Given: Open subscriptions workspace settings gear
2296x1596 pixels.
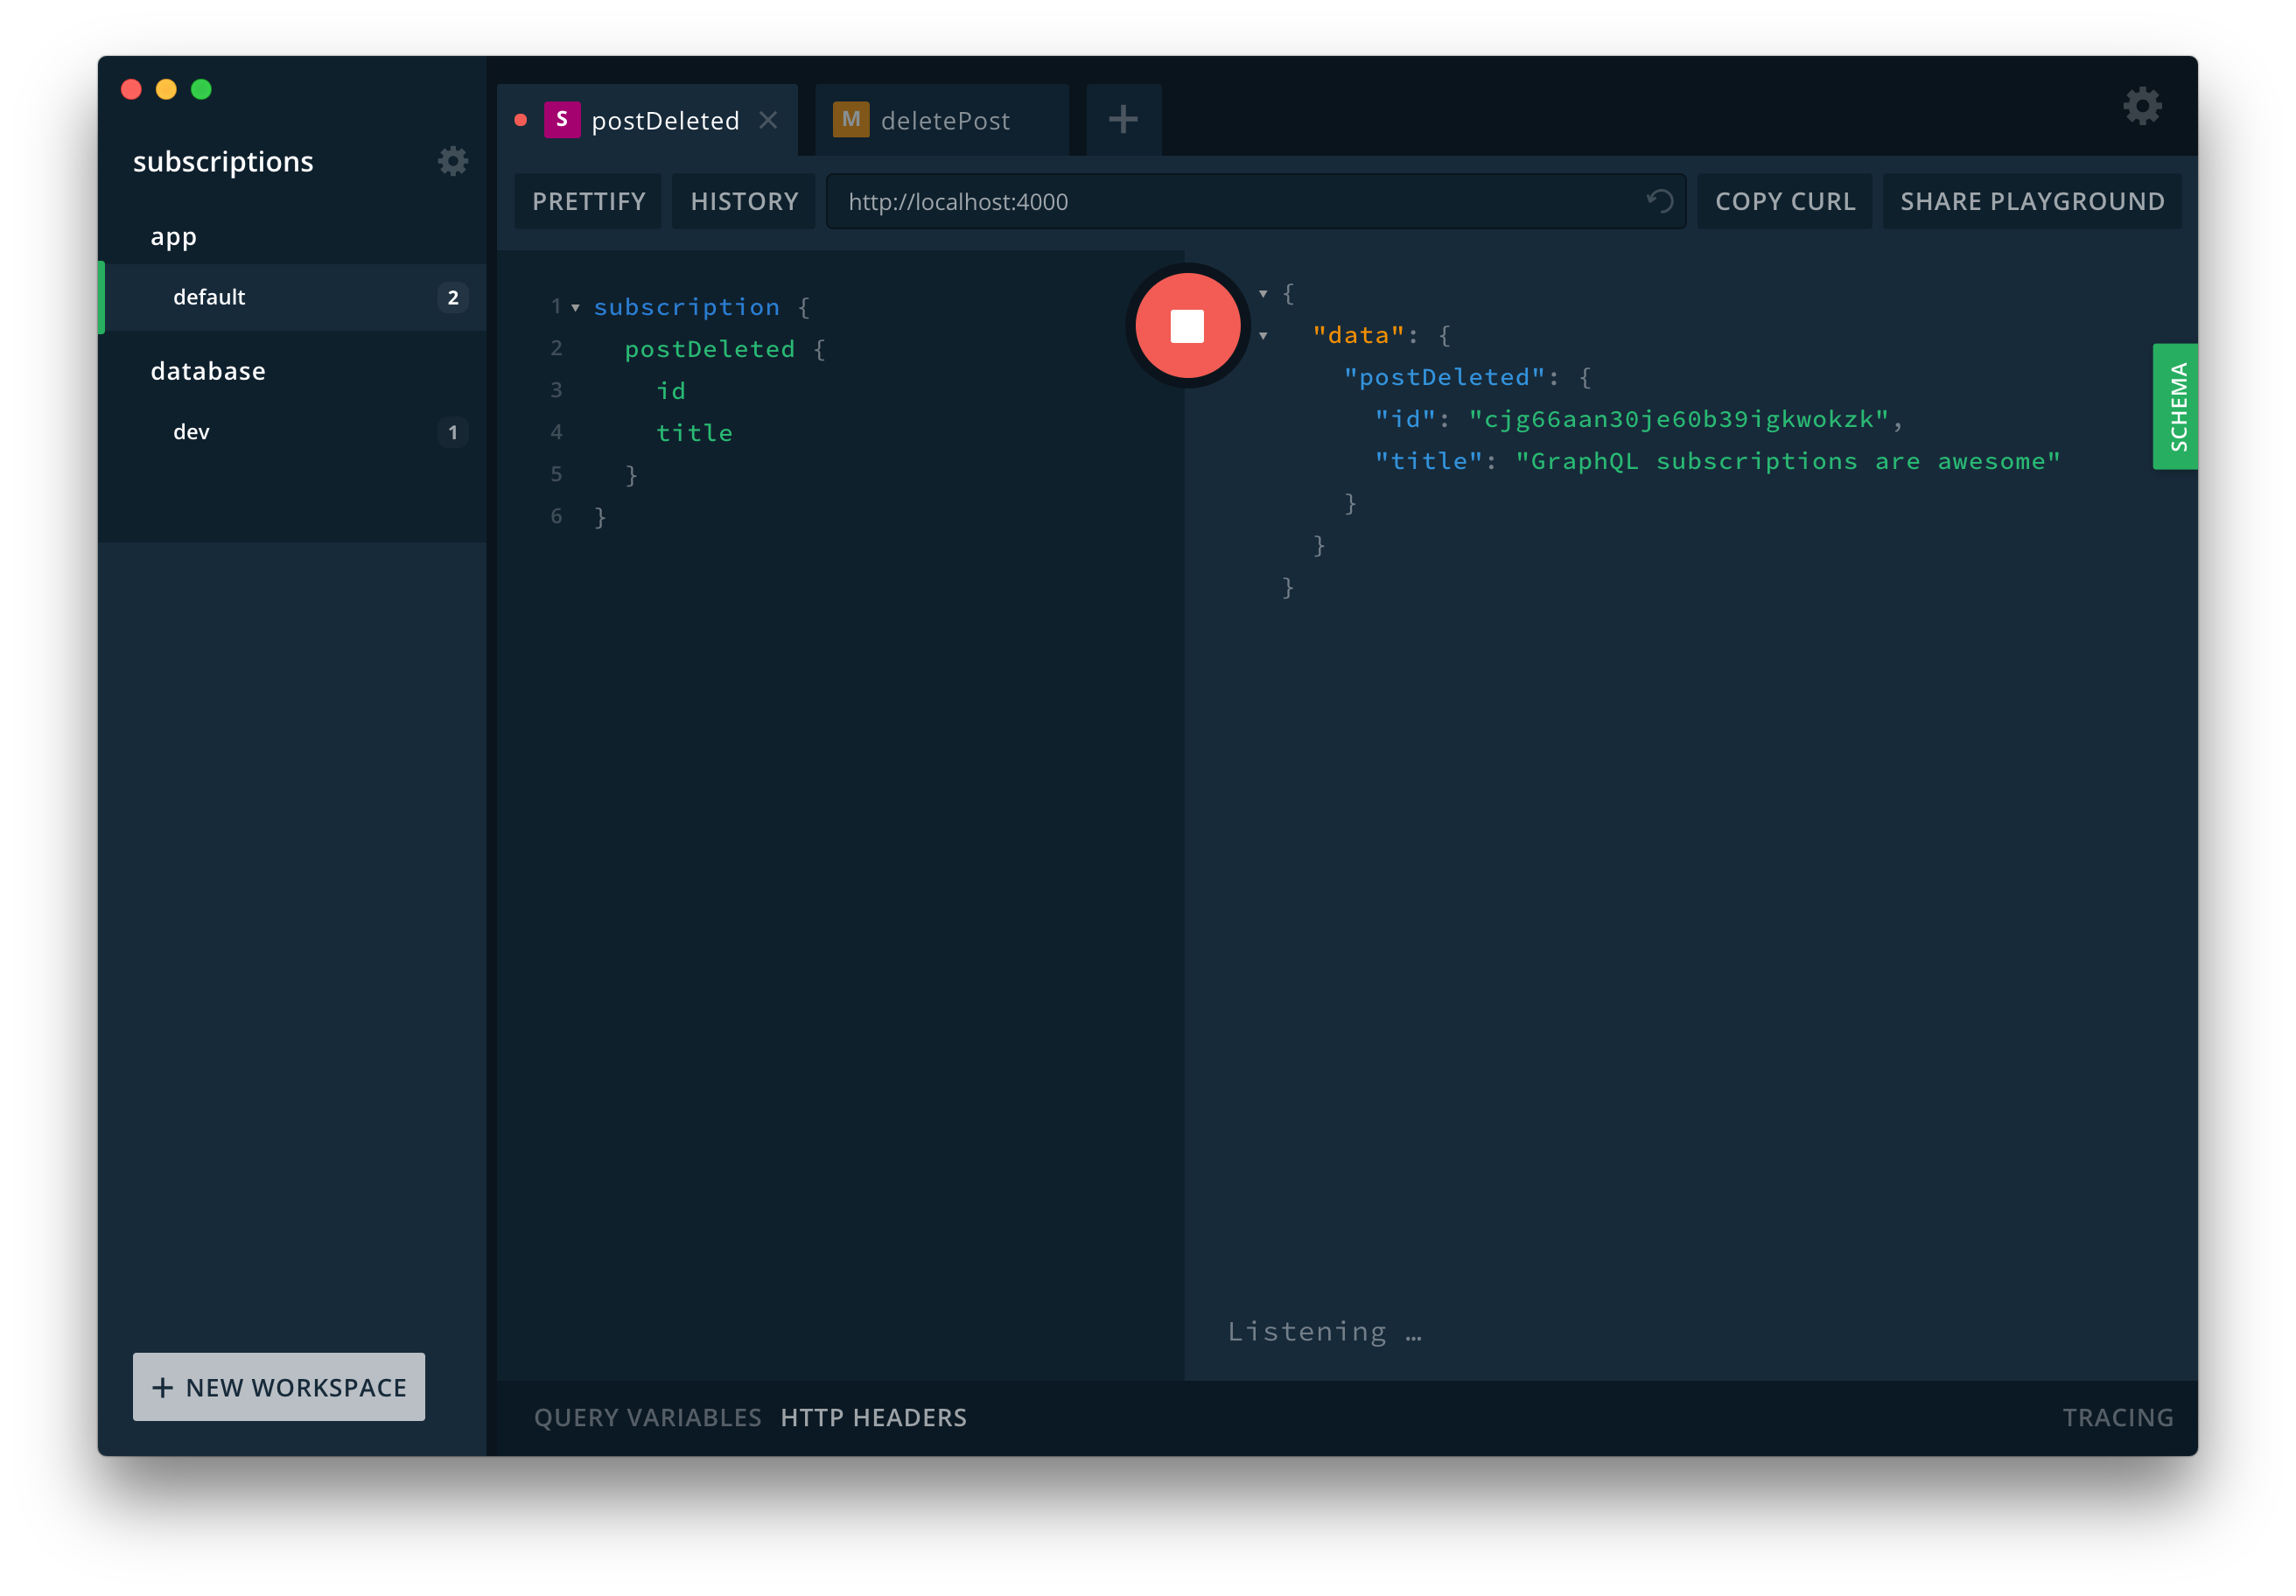Looking at the screenshot, I should [453, 161].
